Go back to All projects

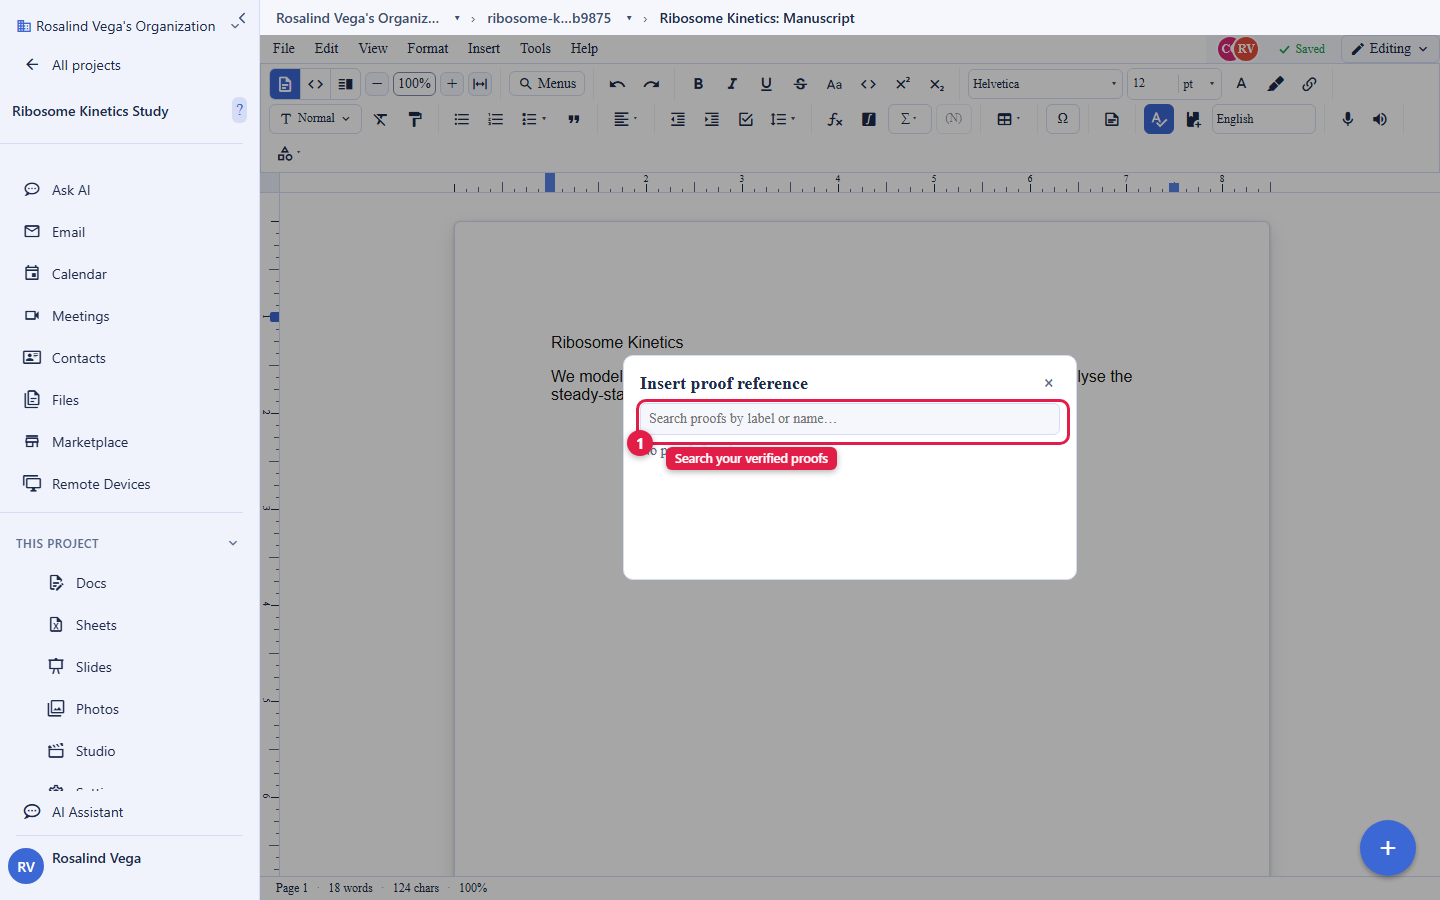[72, 65]
